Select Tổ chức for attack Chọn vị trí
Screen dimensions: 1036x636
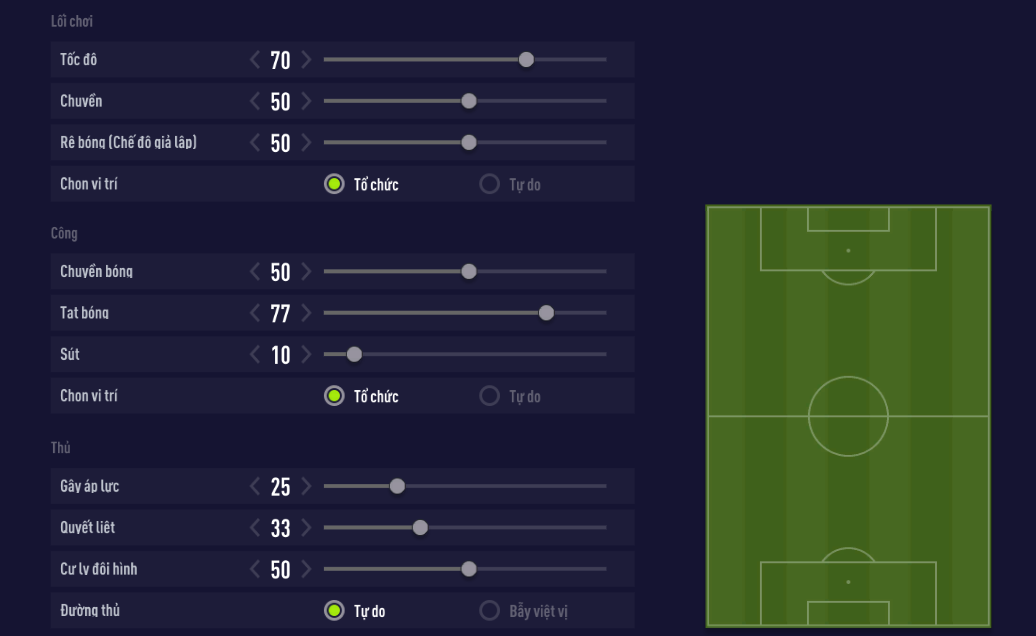pyautogui.click(x=334, y=396)
